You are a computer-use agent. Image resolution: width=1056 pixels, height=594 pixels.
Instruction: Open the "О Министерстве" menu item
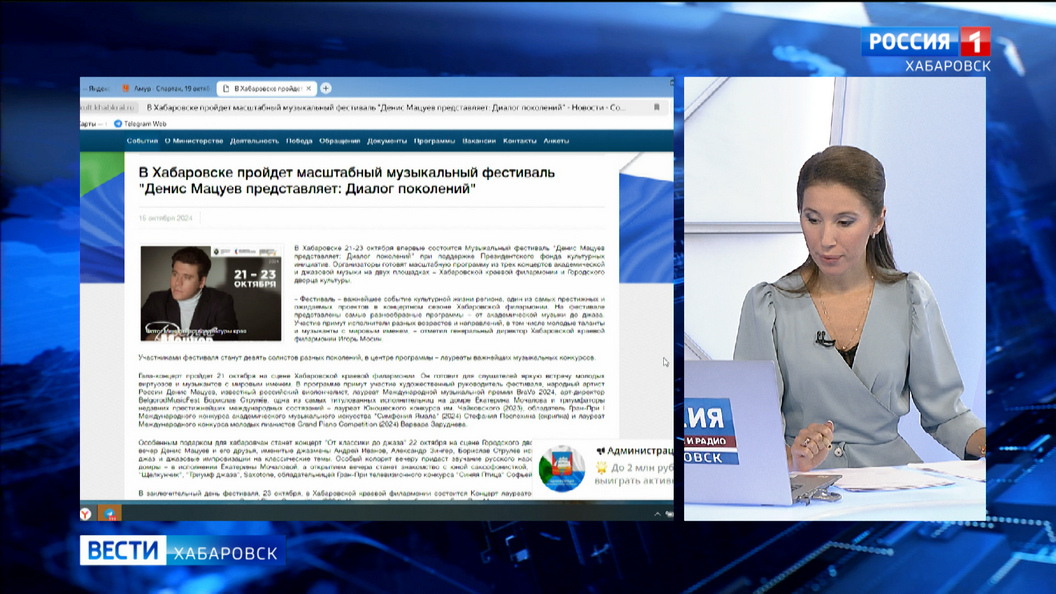[x=194, y=141]
